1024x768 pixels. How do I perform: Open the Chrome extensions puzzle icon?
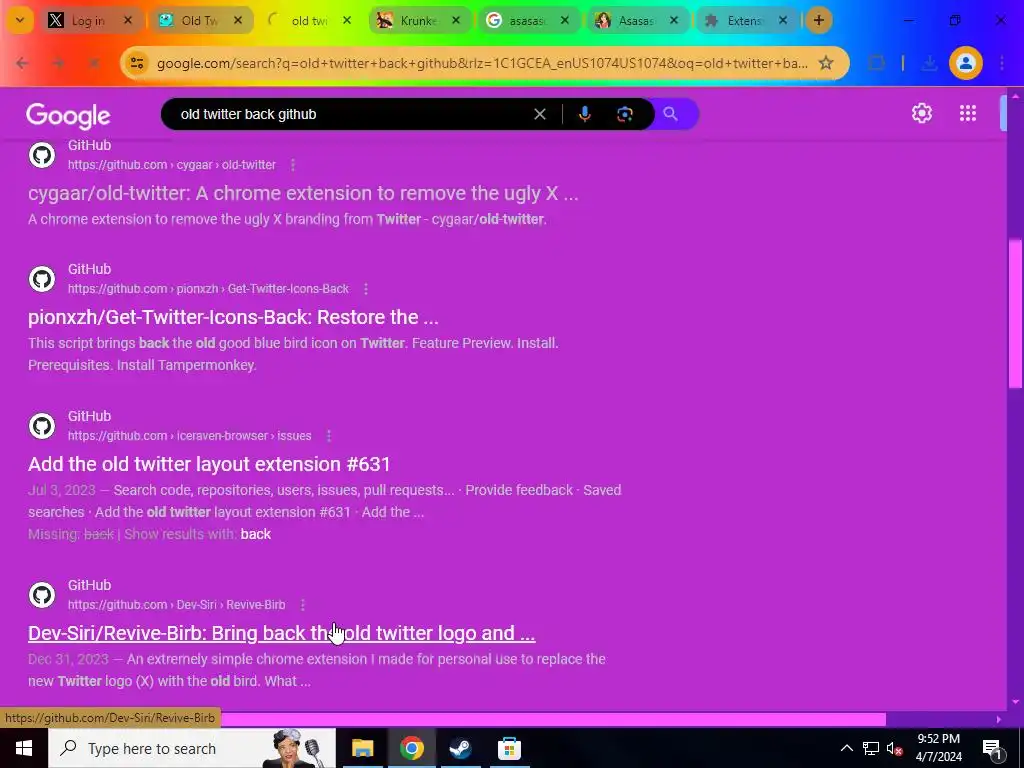tap(876, 63)
